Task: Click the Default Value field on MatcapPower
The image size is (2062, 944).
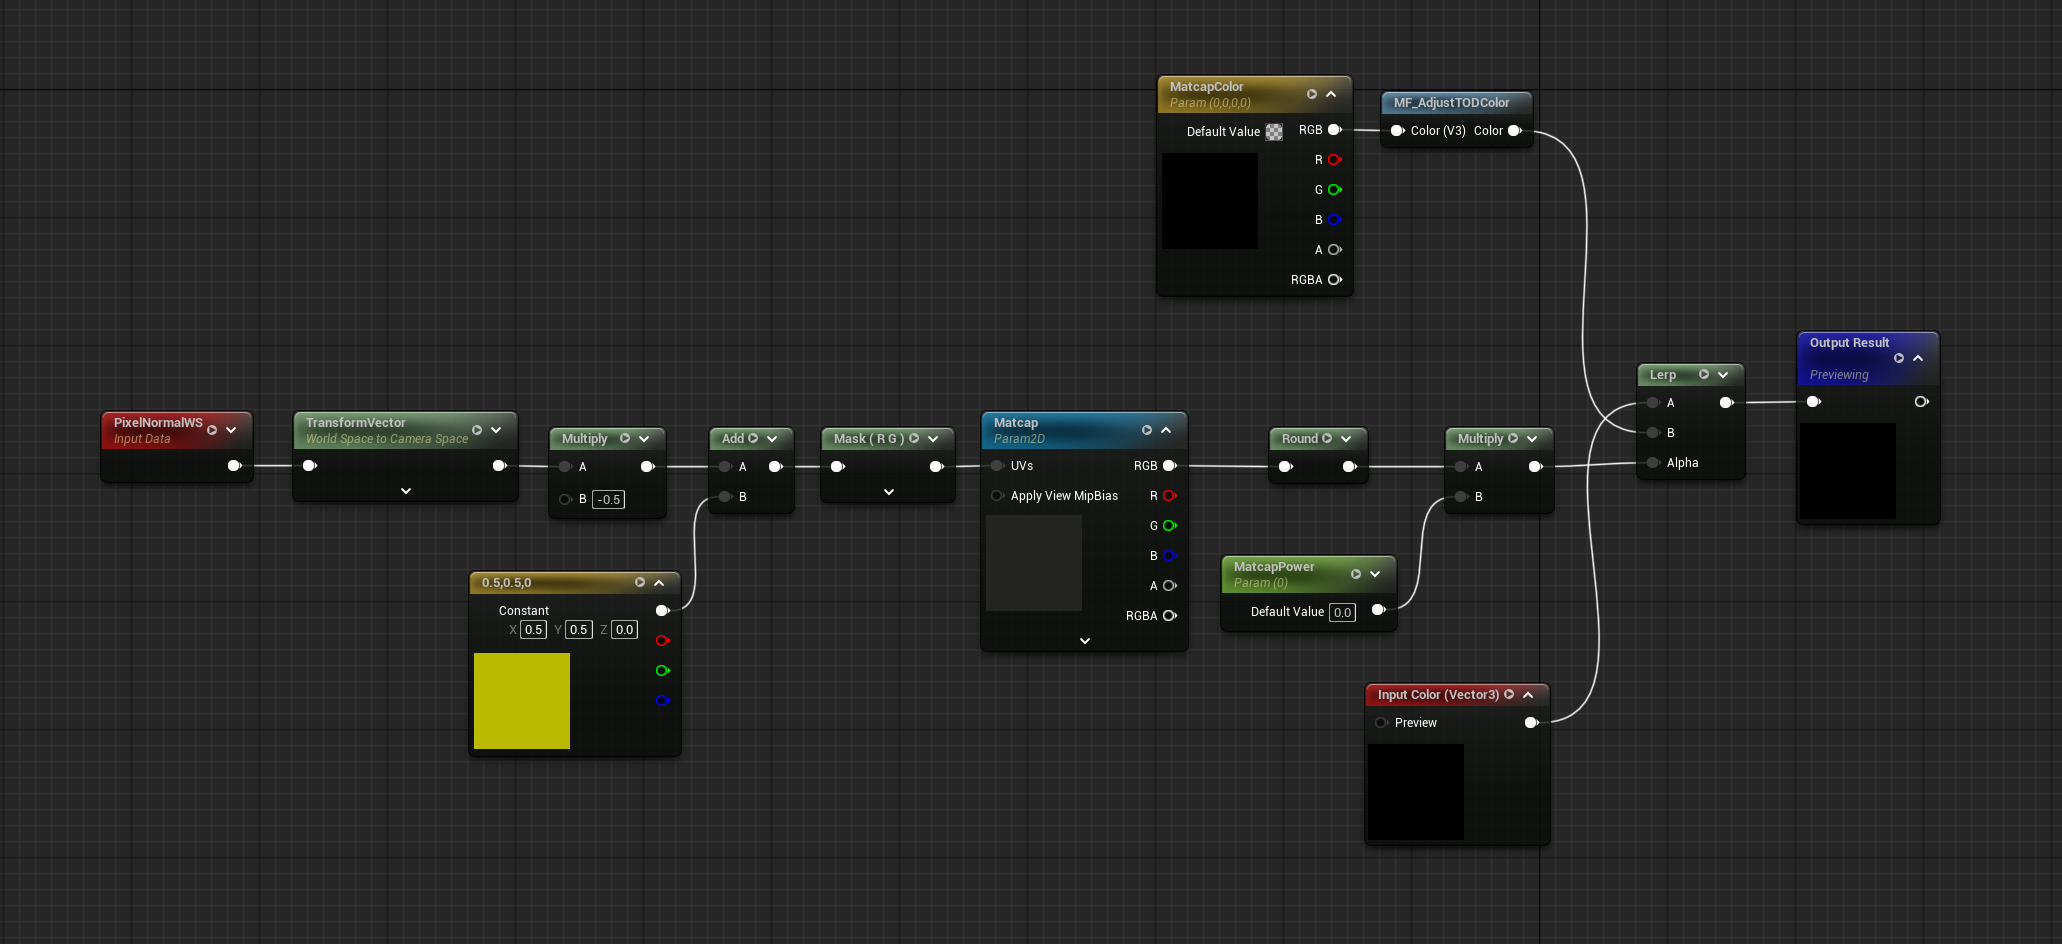Action: click(1342, 611)
